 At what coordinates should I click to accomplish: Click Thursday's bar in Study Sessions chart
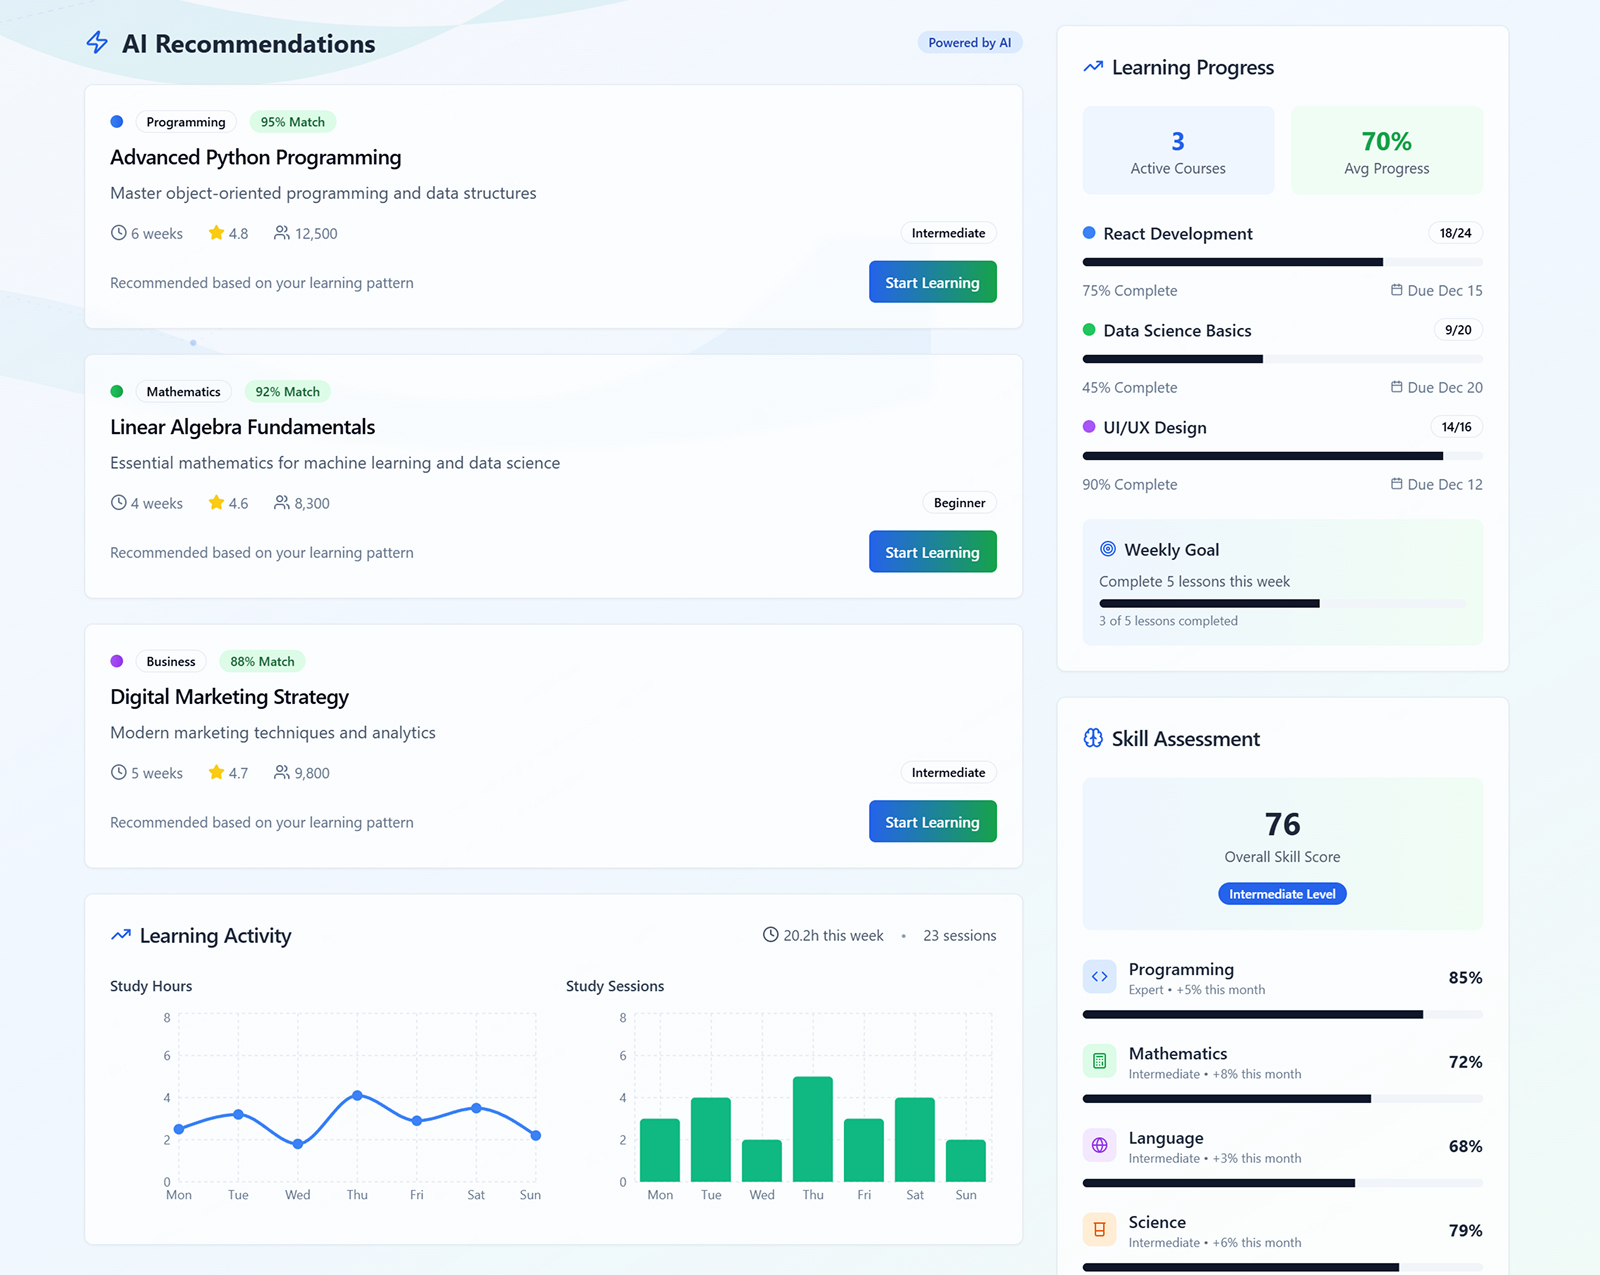pyautogui.click(x=812, y=1129)
